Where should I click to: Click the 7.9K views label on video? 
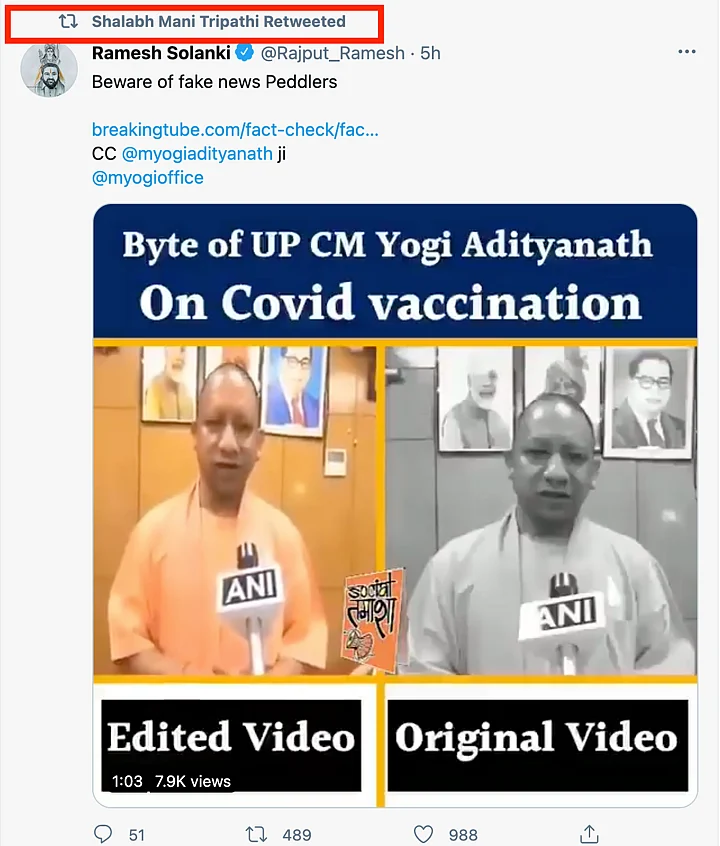[x=193, y=781]
